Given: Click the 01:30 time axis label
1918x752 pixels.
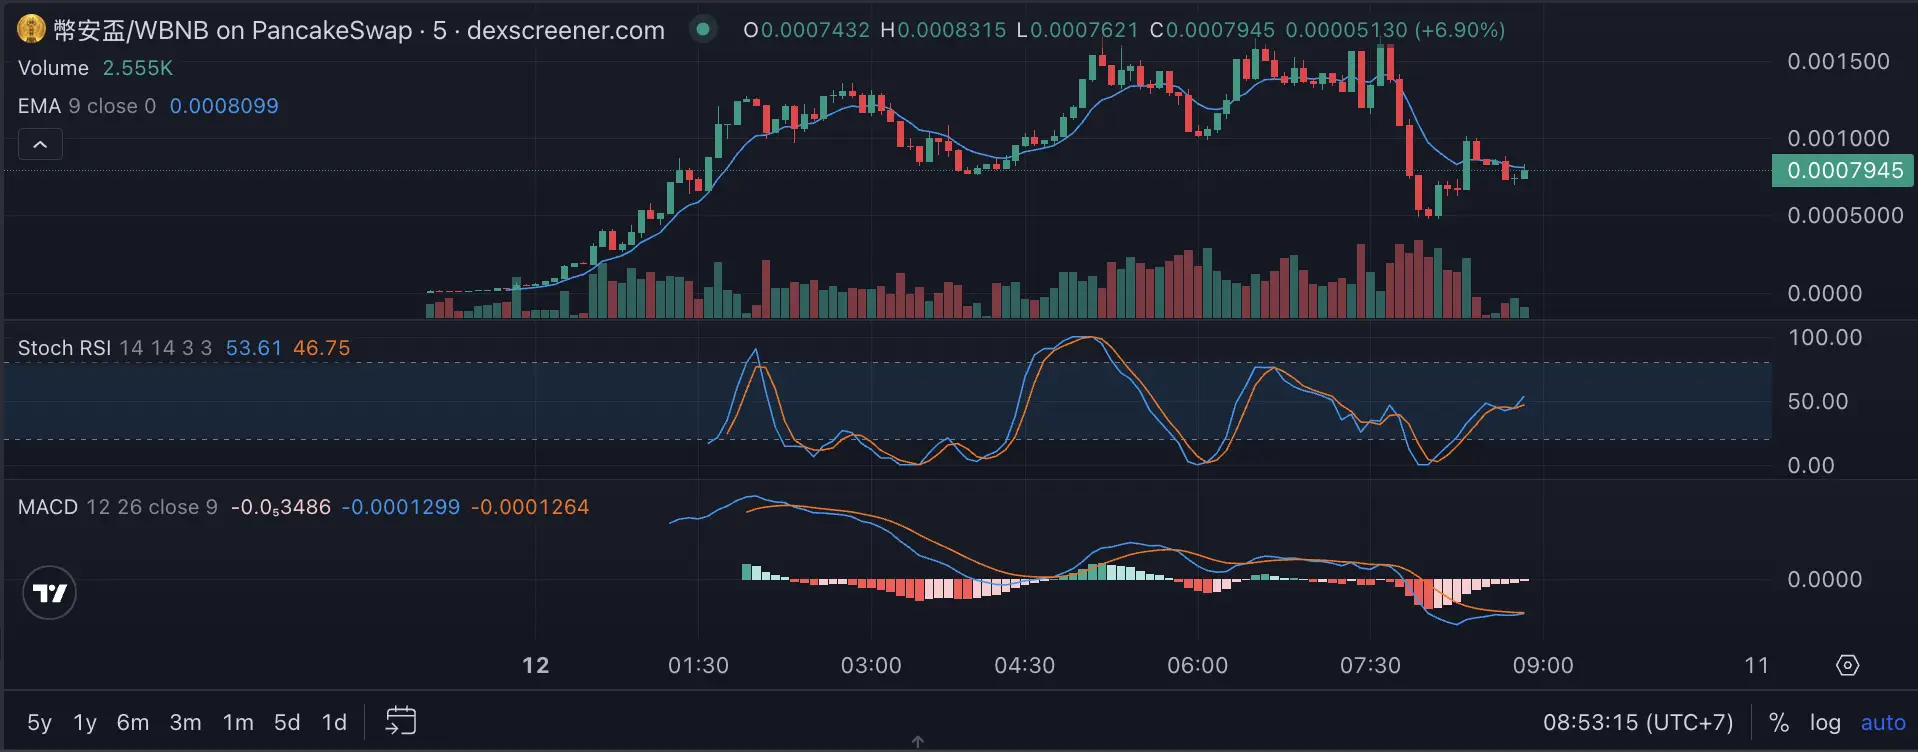Looking at the screenshot, I should click(x=698, y=665).
